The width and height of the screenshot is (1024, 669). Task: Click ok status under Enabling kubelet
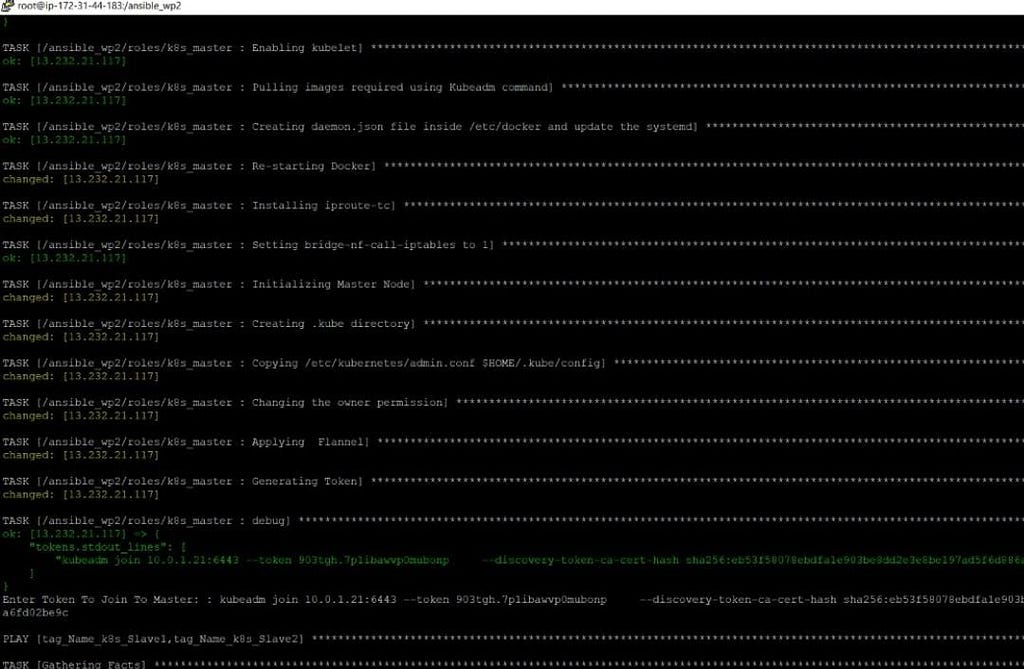click(x=64, y=61)
